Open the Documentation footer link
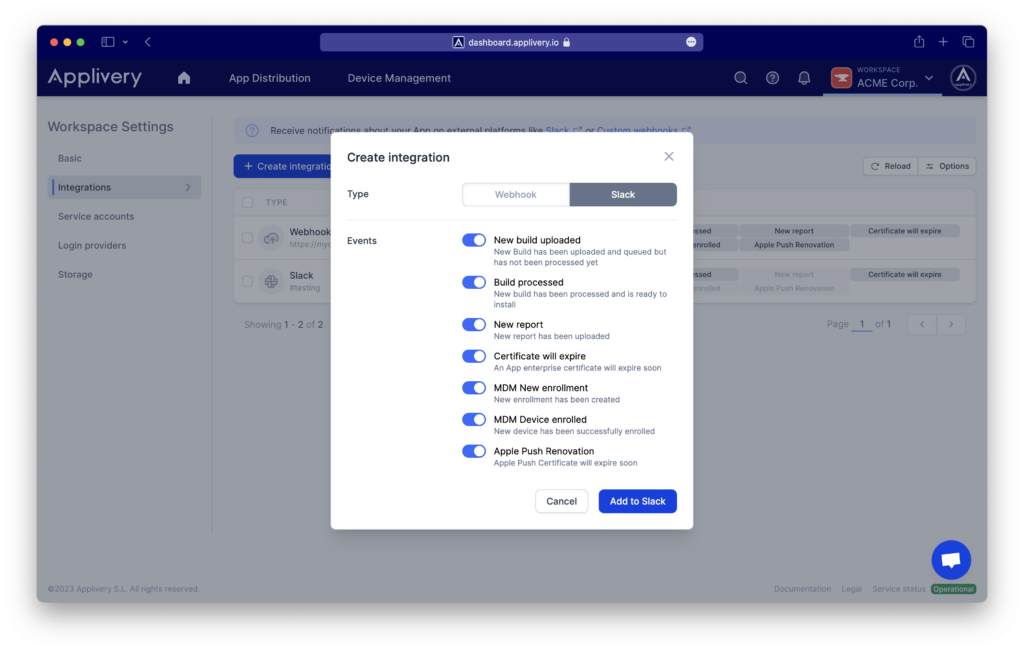The height and width of the screenshot is (651, 1024). (803, 589)
